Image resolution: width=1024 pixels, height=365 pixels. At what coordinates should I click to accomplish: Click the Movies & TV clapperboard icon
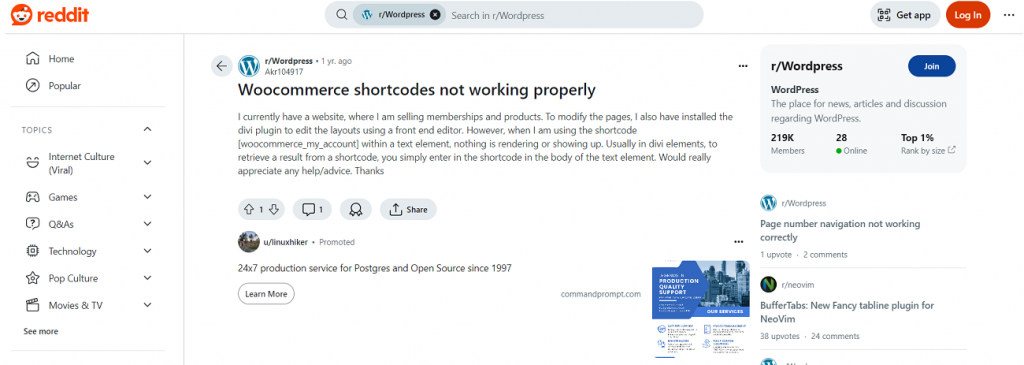tap(32, 305)
